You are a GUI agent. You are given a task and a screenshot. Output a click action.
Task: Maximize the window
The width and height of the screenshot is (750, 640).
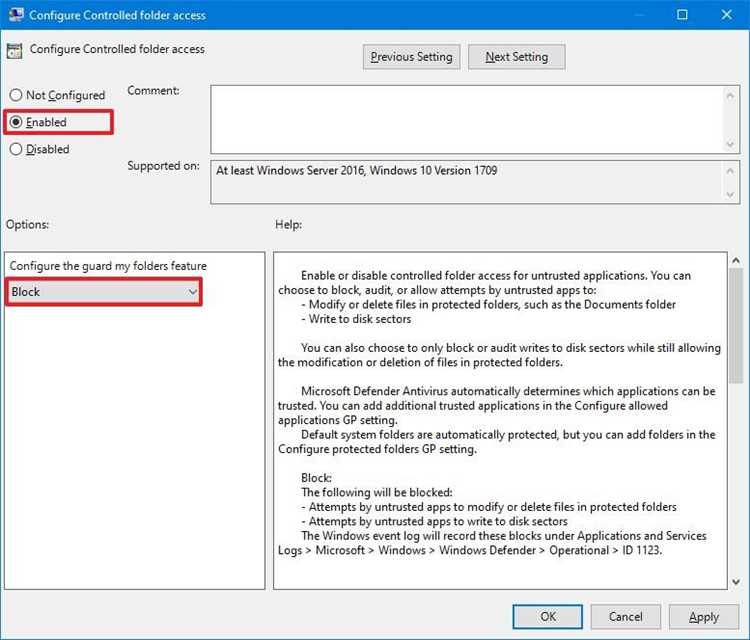click(682, 15)
